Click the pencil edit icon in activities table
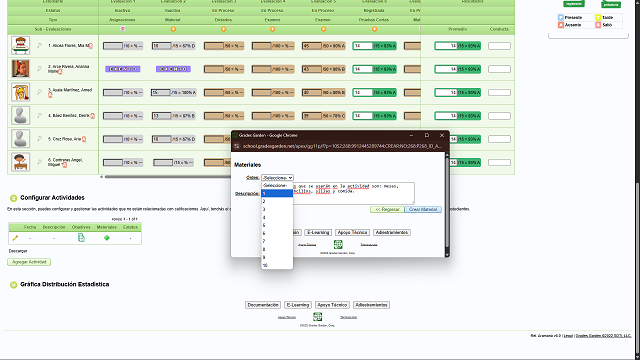Viewport: 640px width, 360px height. point(15,238)
